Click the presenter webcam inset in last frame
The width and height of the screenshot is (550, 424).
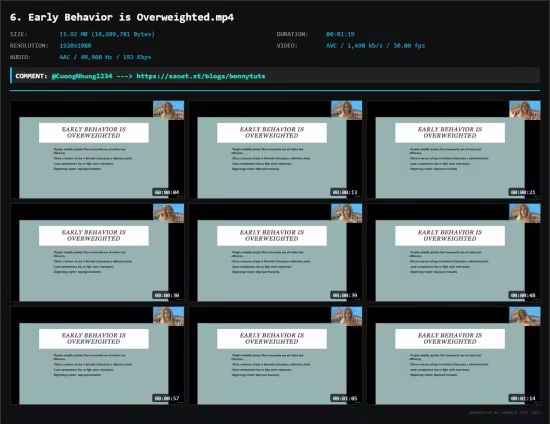pyautogui.click(x=525, y=316)
